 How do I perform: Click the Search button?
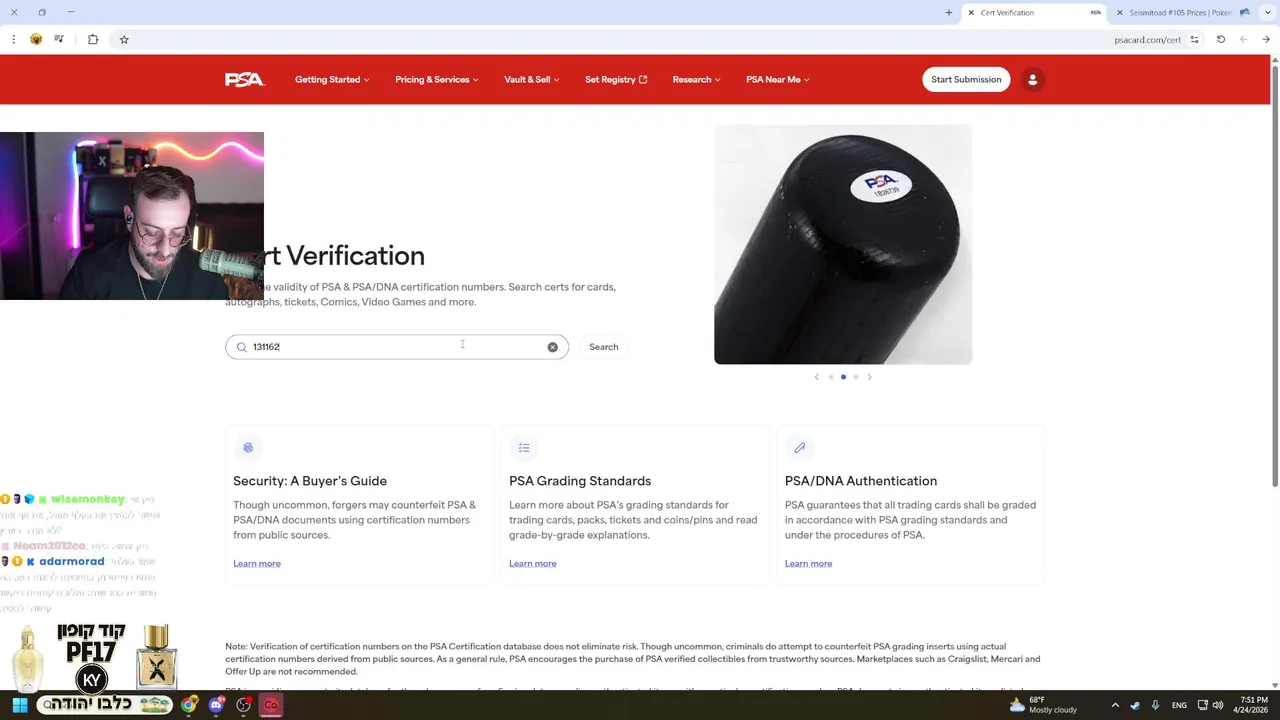[604, 347]
